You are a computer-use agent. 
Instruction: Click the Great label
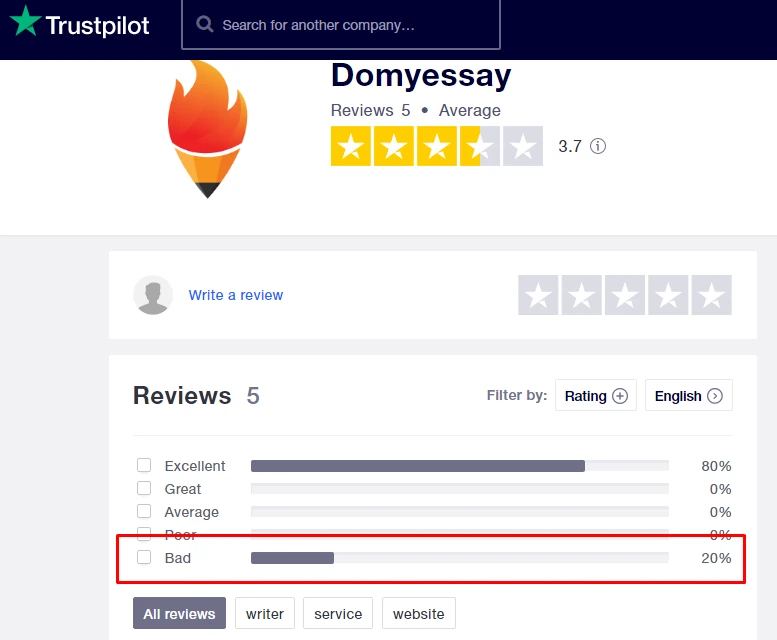pyautogui.click(x=183, y=489)
